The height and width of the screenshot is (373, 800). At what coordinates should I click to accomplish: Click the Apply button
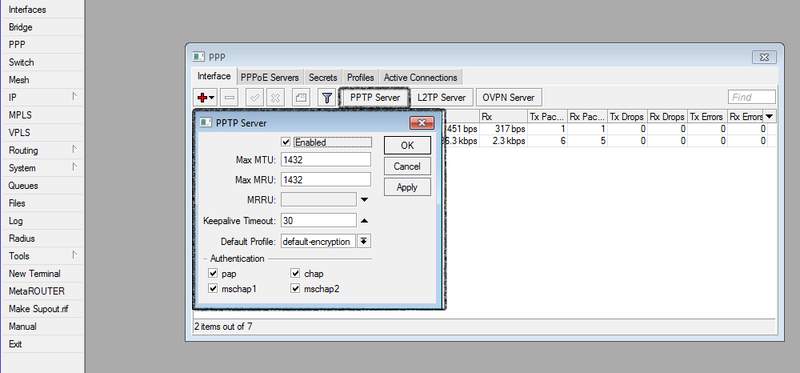click(407, 187)
